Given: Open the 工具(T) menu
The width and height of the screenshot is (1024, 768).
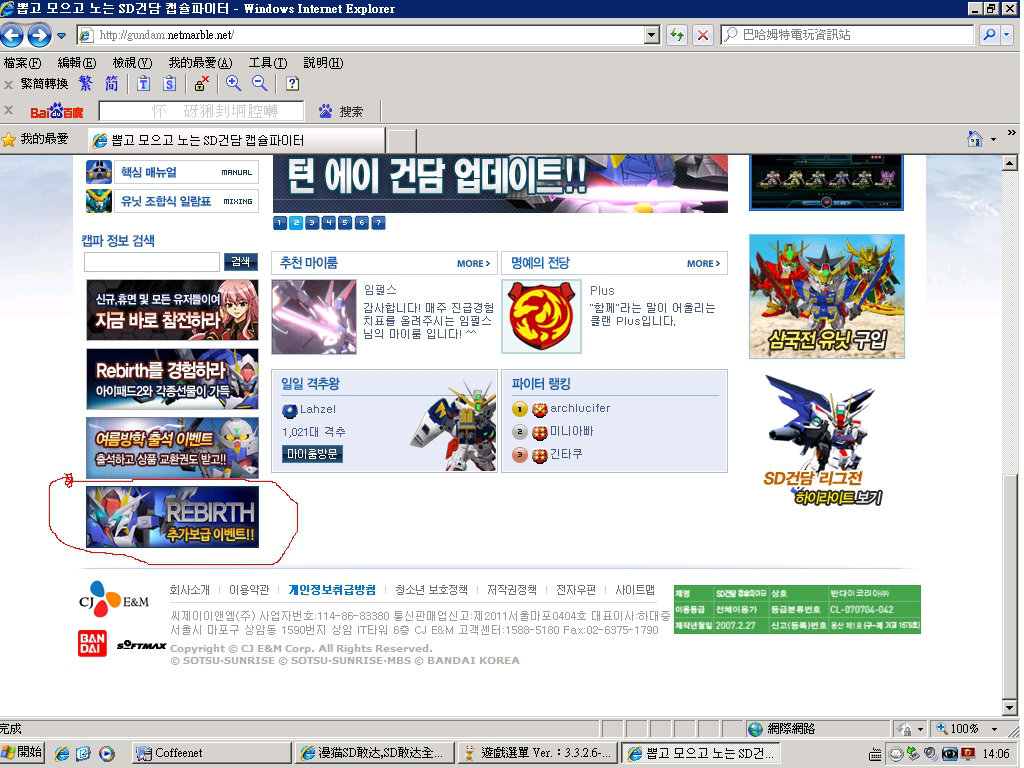Looking at the screenshot, I should point(268,63).
